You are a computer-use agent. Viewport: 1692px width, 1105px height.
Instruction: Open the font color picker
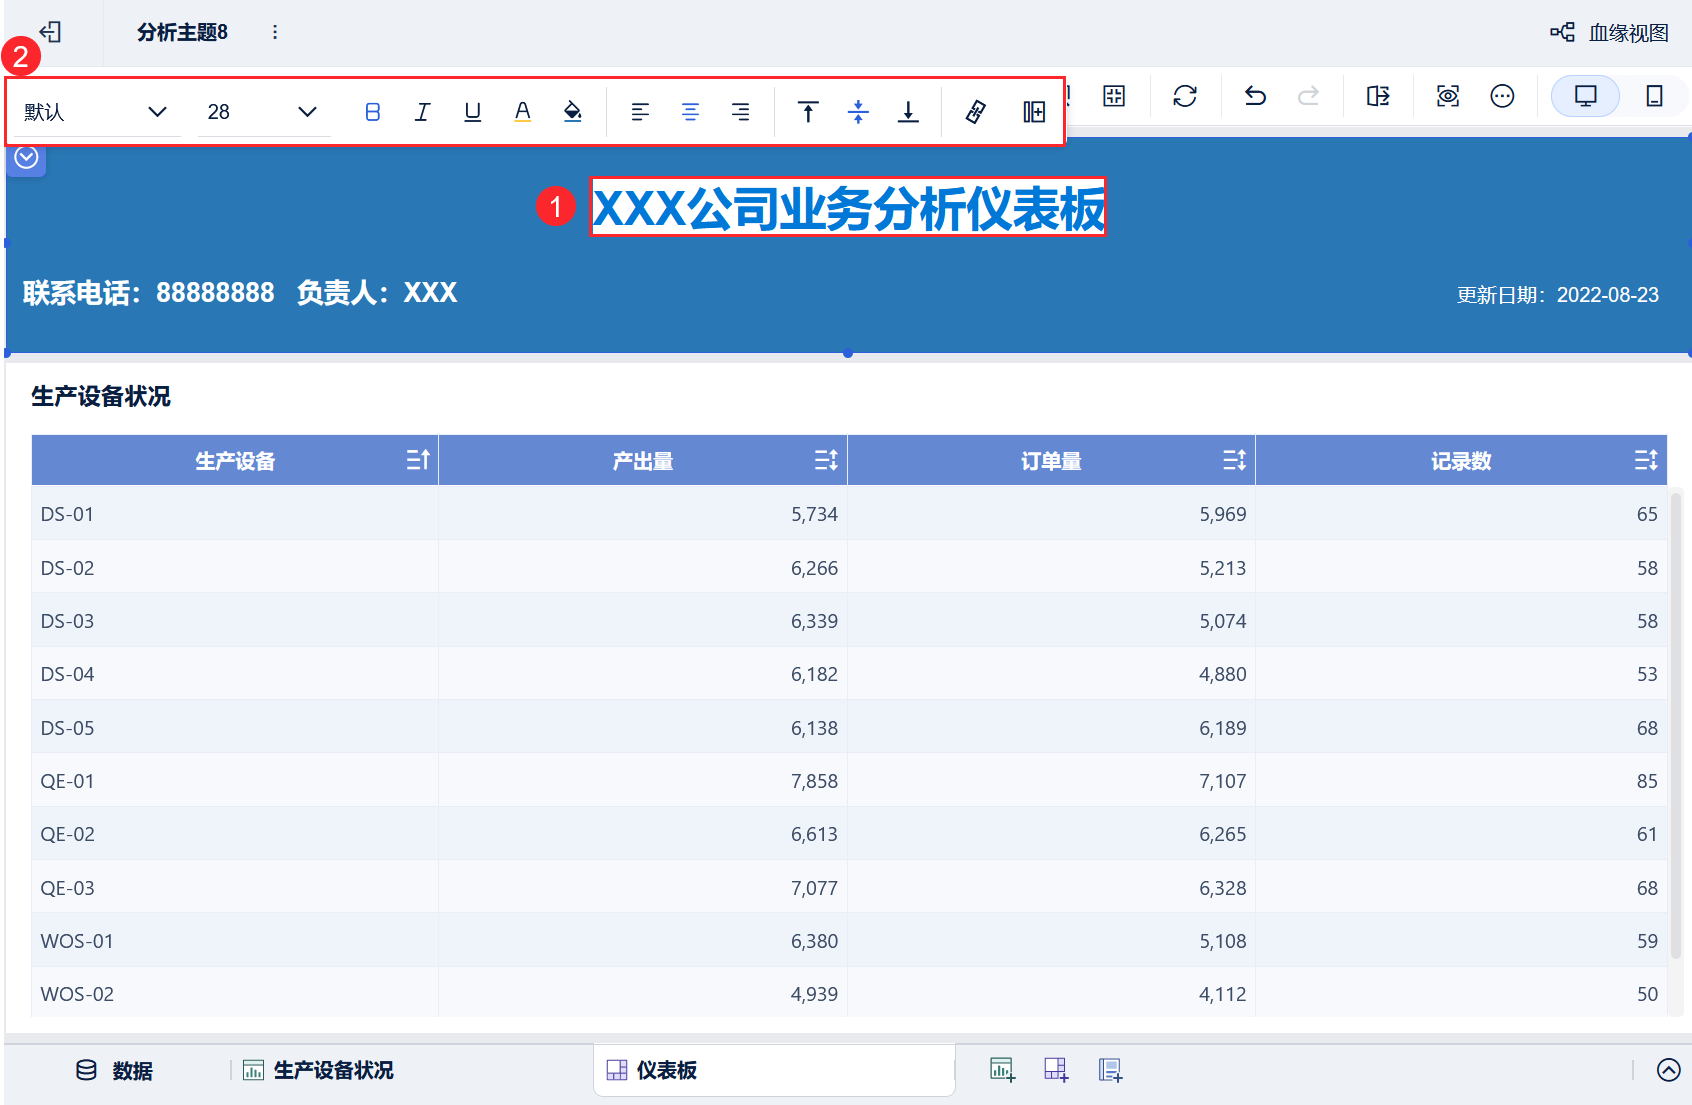tap(522, 112)
